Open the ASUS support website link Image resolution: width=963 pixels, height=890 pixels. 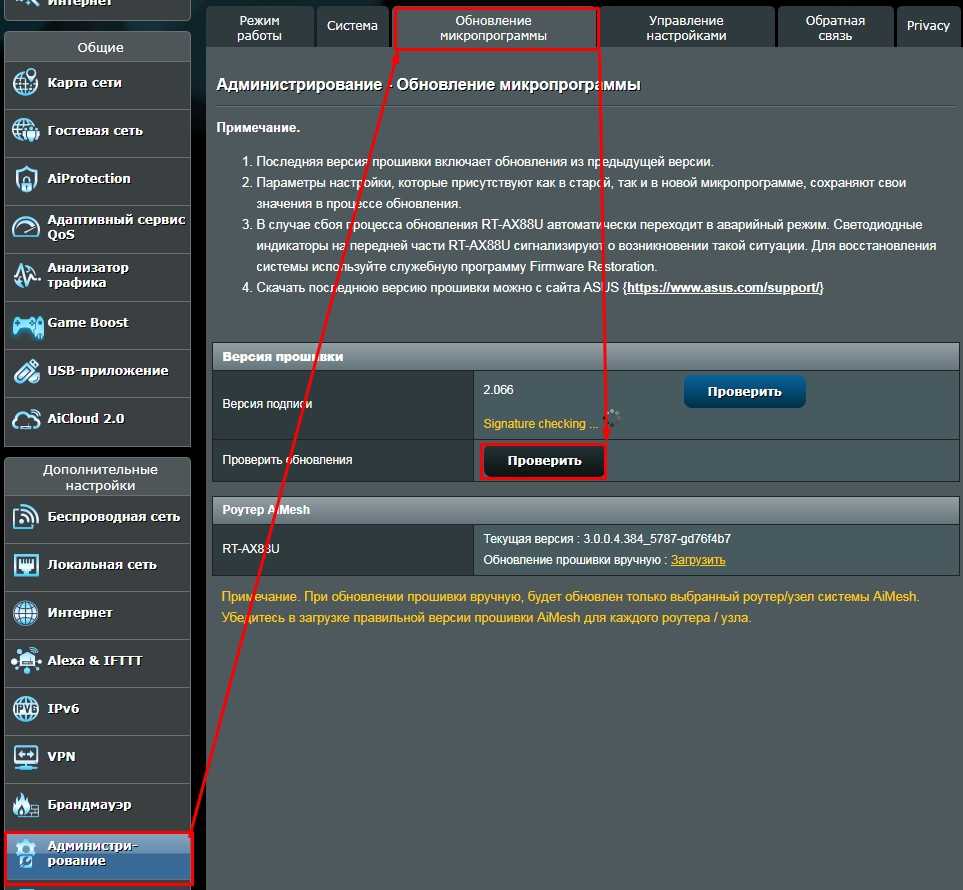click(x=723, y=288)
